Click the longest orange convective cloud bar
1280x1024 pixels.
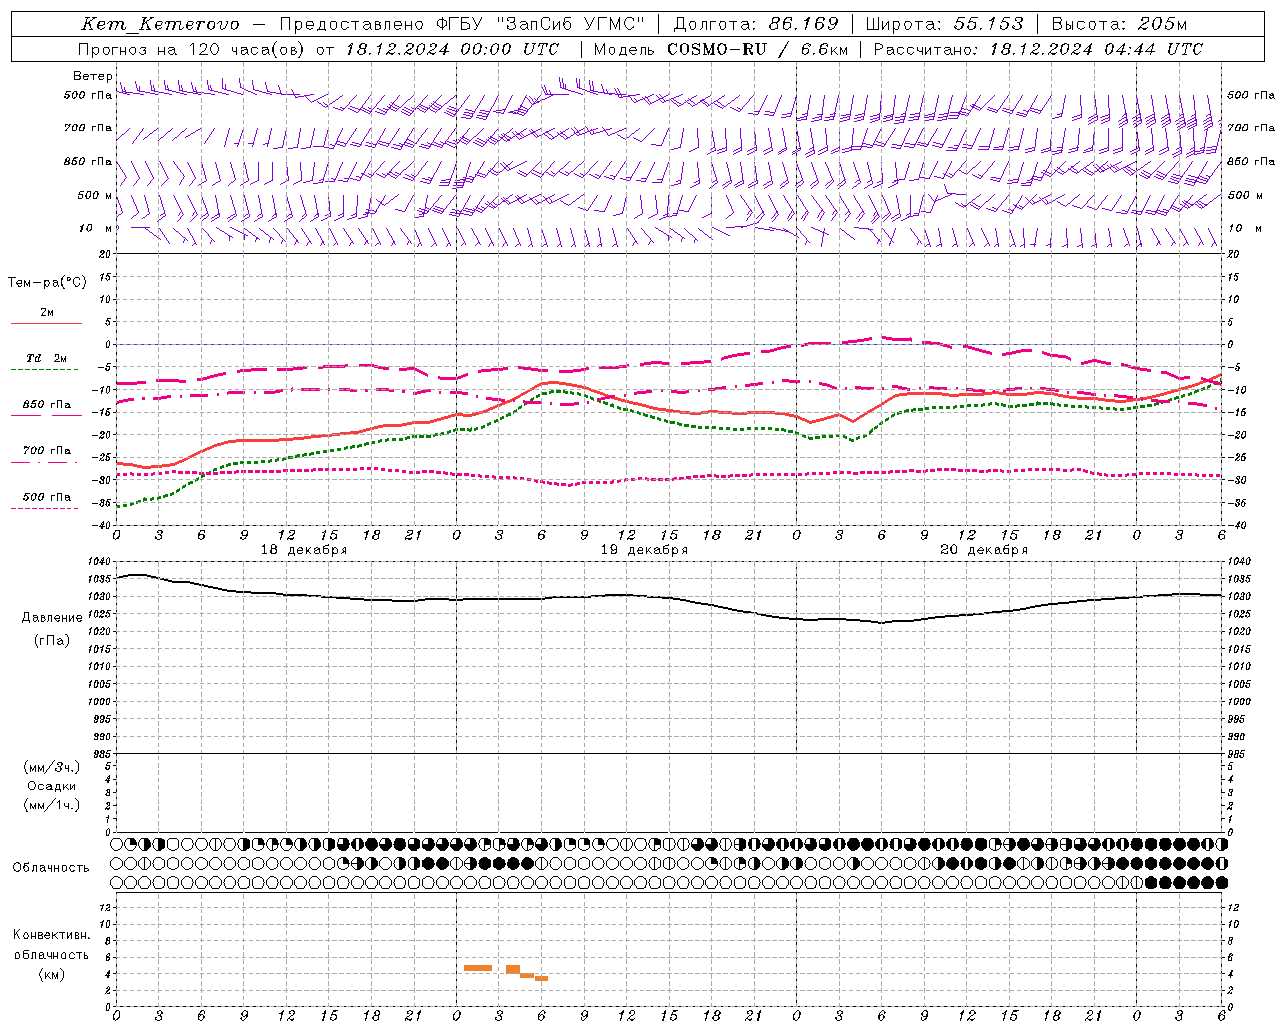478,968
